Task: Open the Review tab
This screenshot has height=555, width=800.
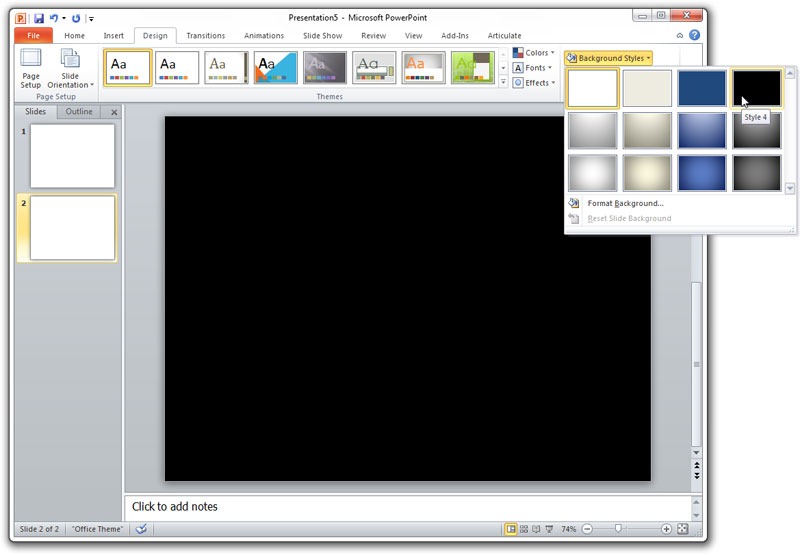Action: 373,36
